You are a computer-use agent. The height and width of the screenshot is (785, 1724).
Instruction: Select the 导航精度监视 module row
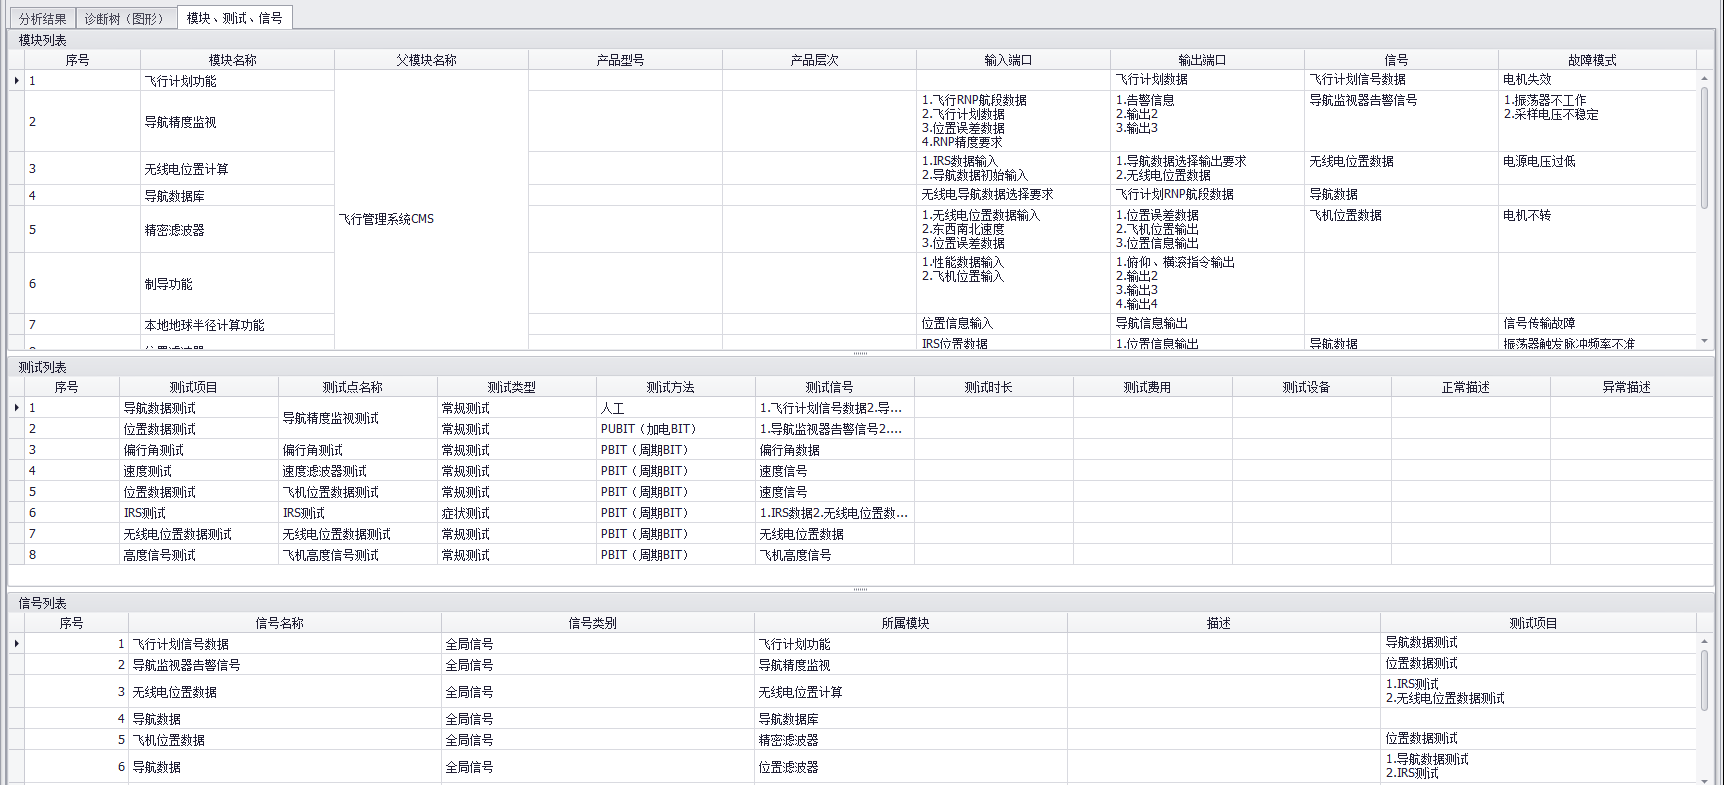[180, 122]
